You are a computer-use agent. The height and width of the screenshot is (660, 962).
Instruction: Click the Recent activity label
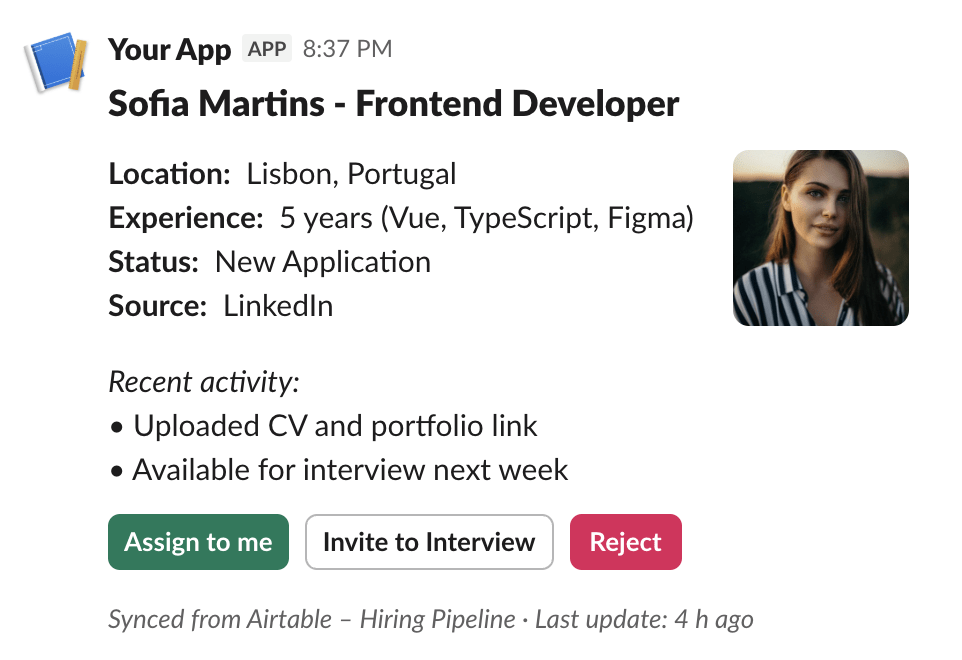[x=204, y=381]
